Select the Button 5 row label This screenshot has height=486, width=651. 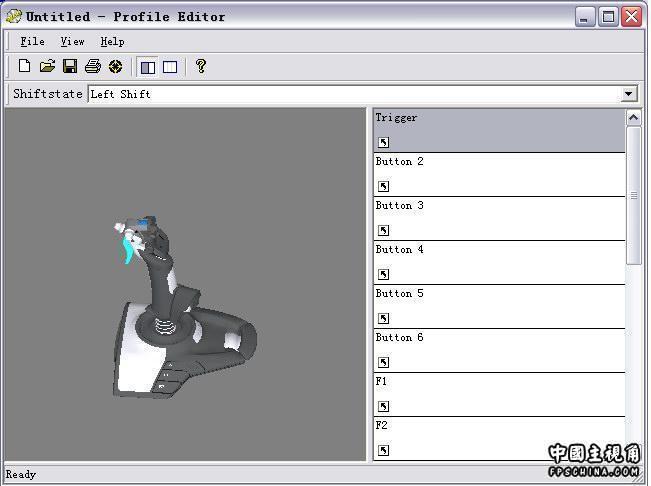pyautogui.click(x=399, y=293)
